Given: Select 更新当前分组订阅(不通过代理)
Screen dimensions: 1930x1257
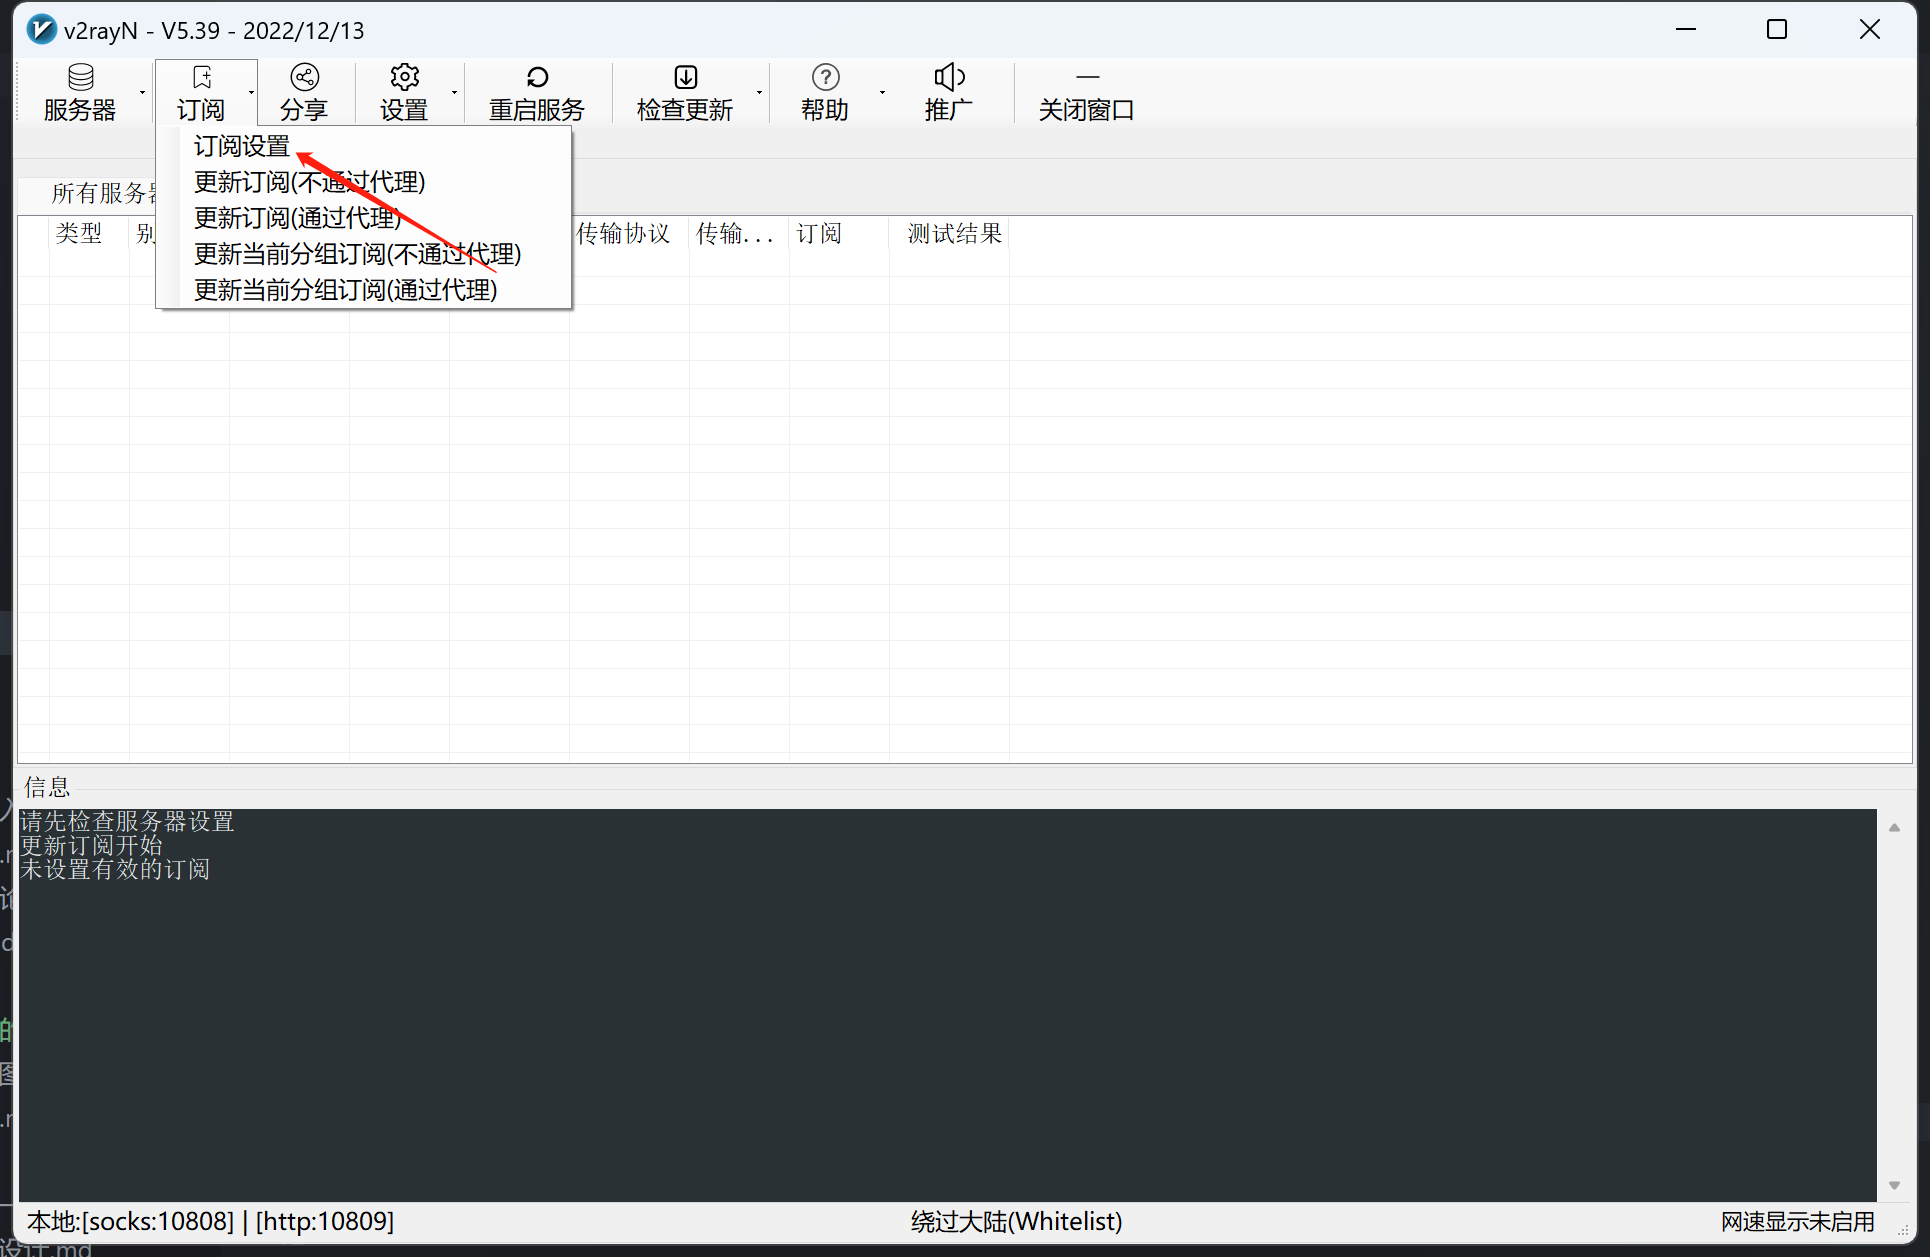Looking at the screenshot, I should tap(364, 254).
